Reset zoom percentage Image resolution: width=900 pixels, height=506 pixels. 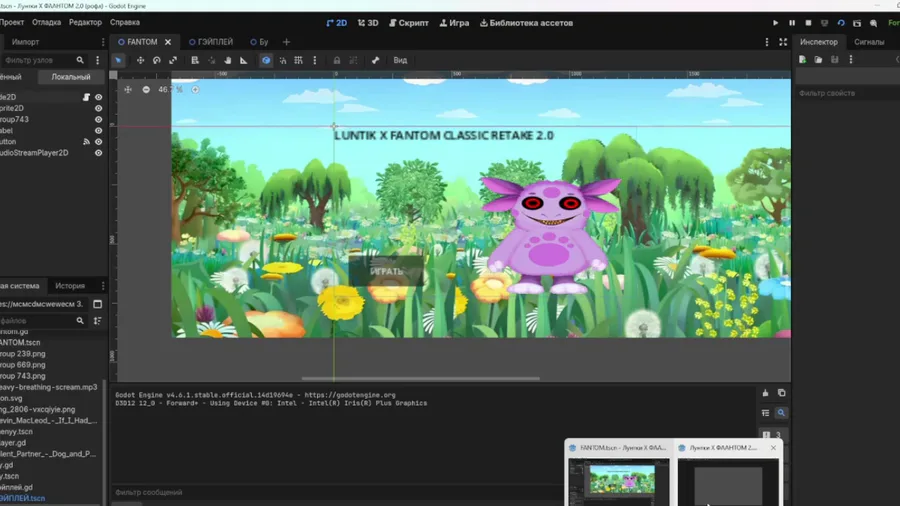click(170, 89)
